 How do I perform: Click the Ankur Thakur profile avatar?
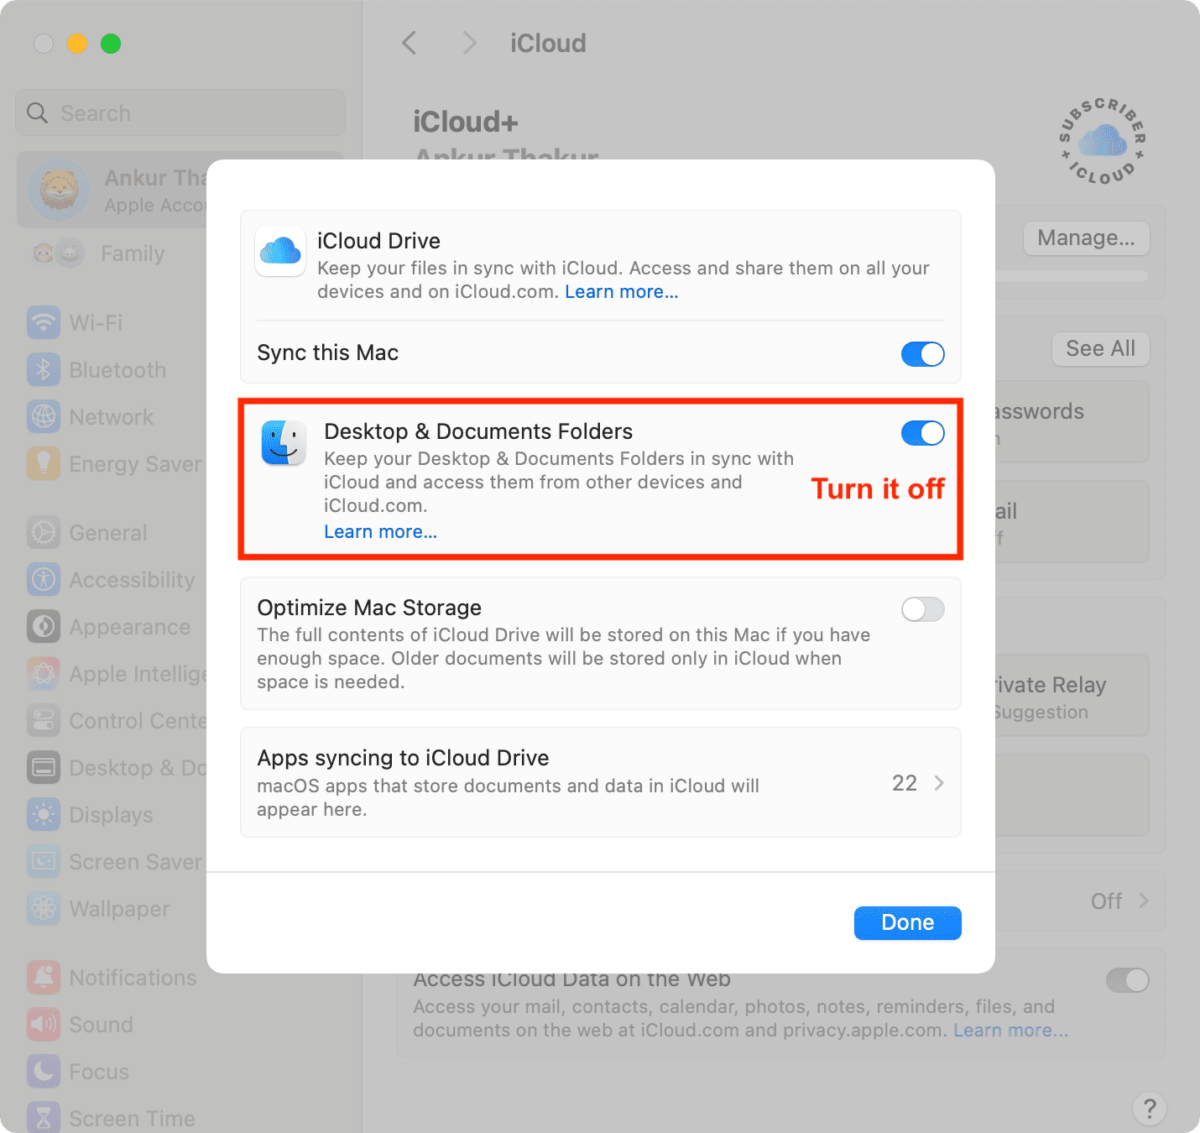(x=59, y=190)
